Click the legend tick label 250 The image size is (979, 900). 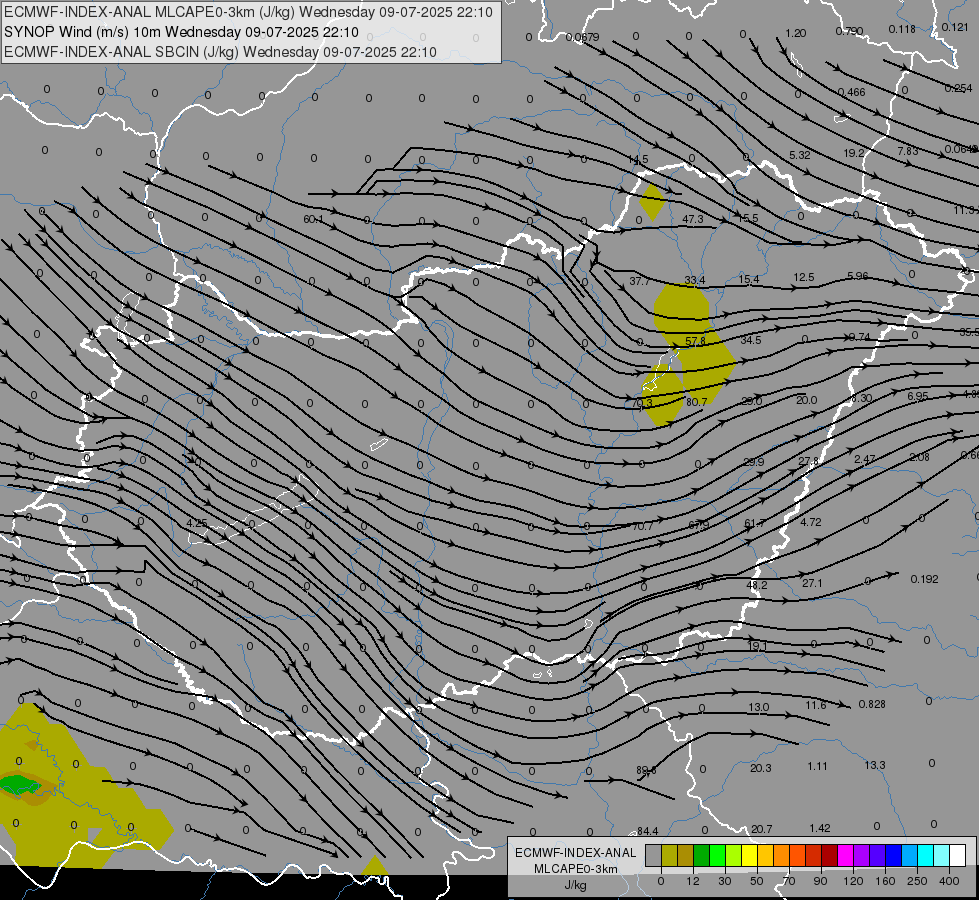click(x=917, y=881)
